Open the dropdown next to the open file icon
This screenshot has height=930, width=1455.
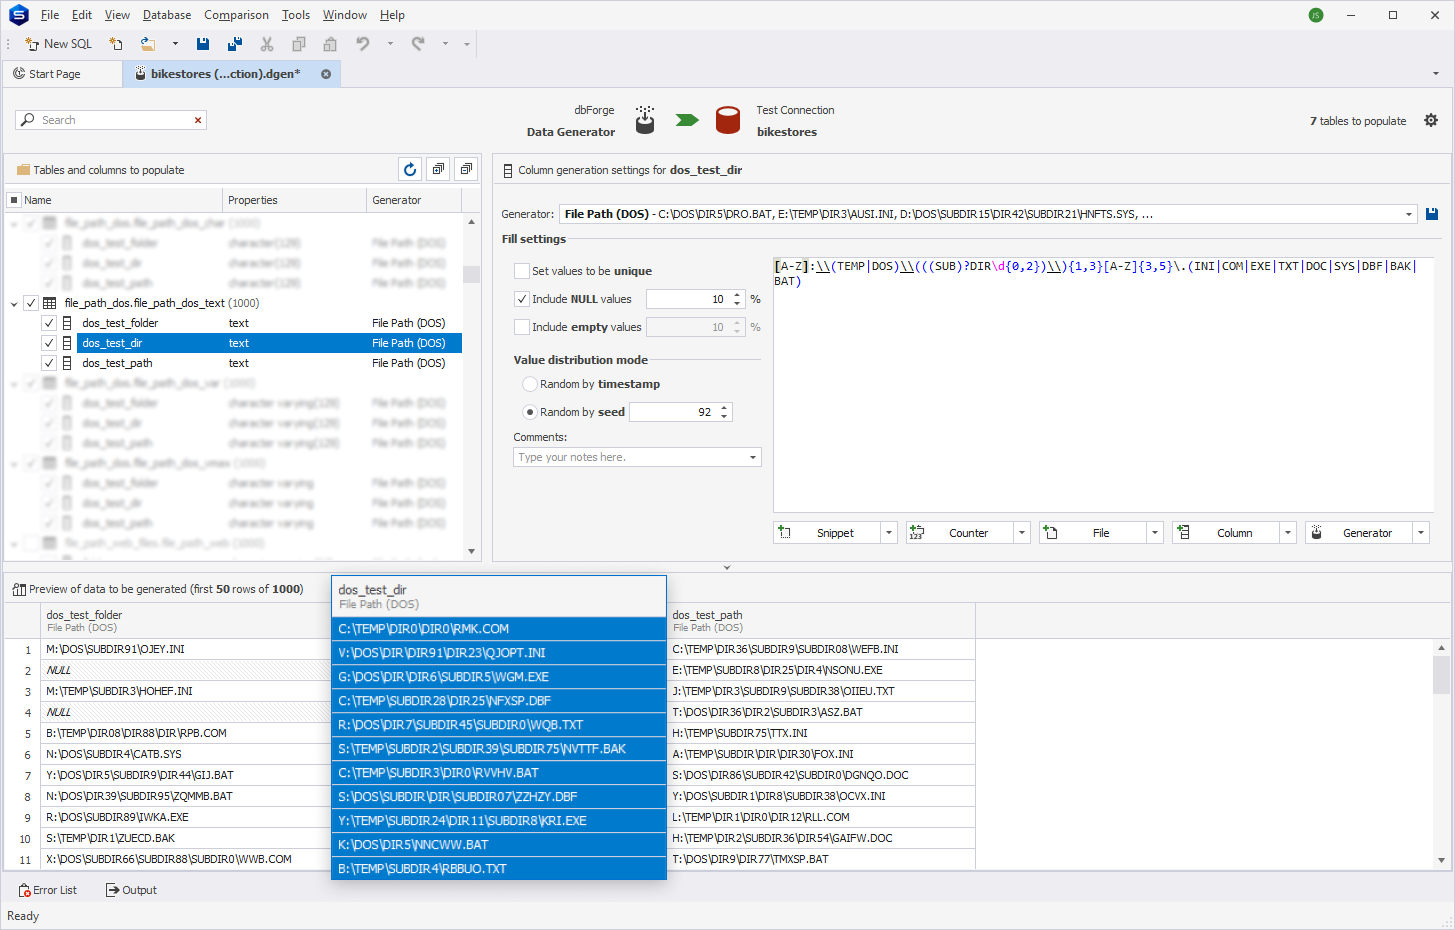coord(175,44)
